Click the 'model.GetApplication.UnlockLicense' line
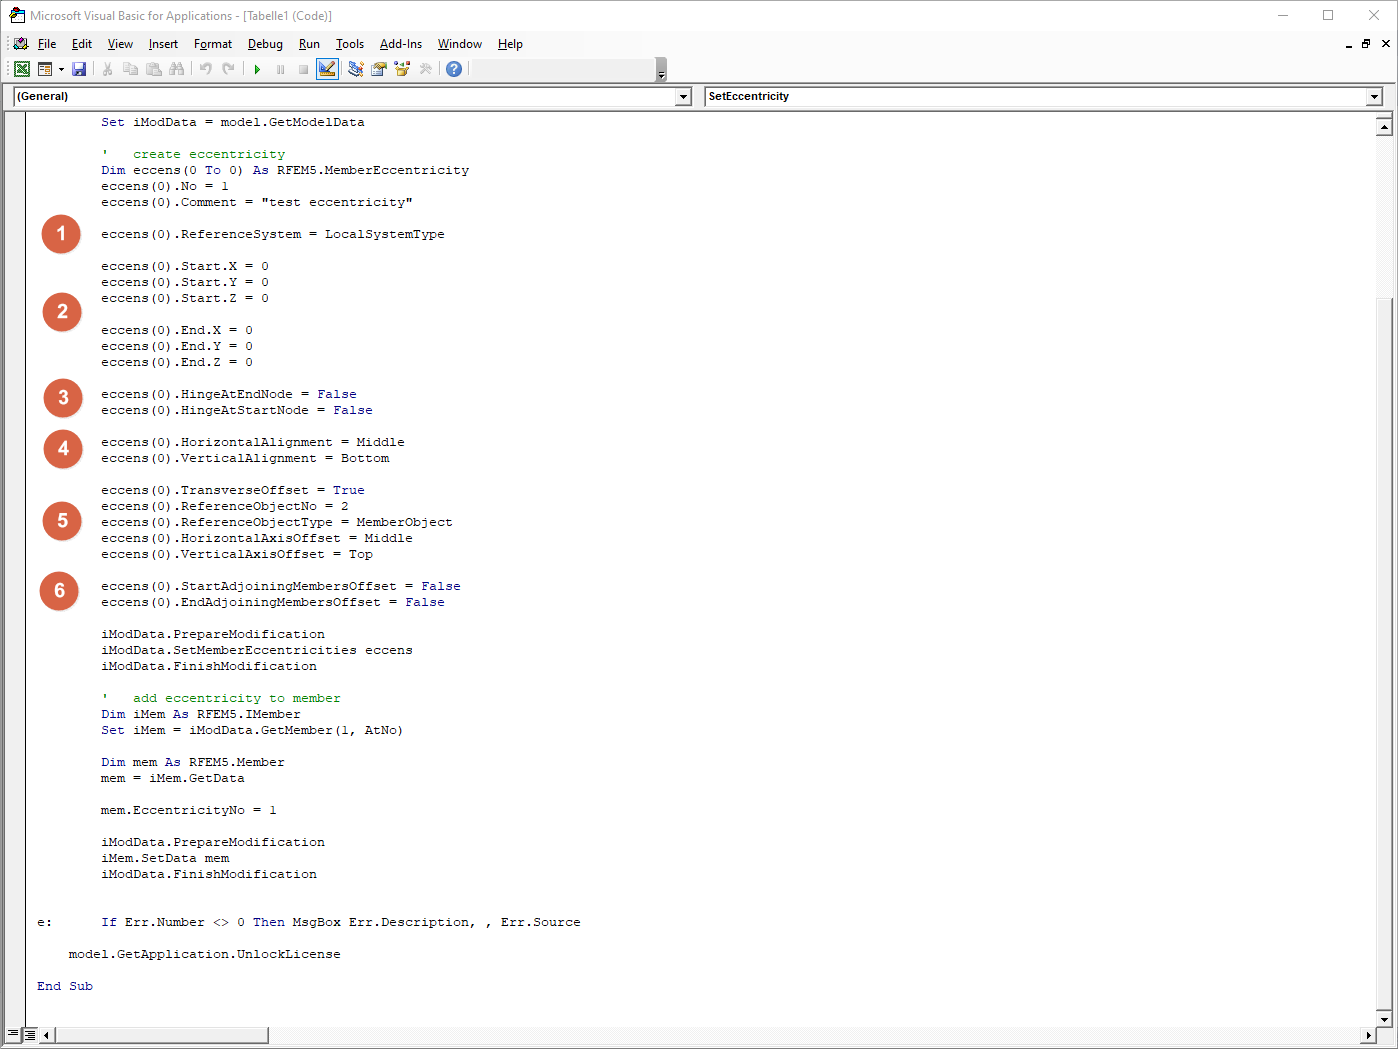1398x1049 pixels. (x=204, y=954)
